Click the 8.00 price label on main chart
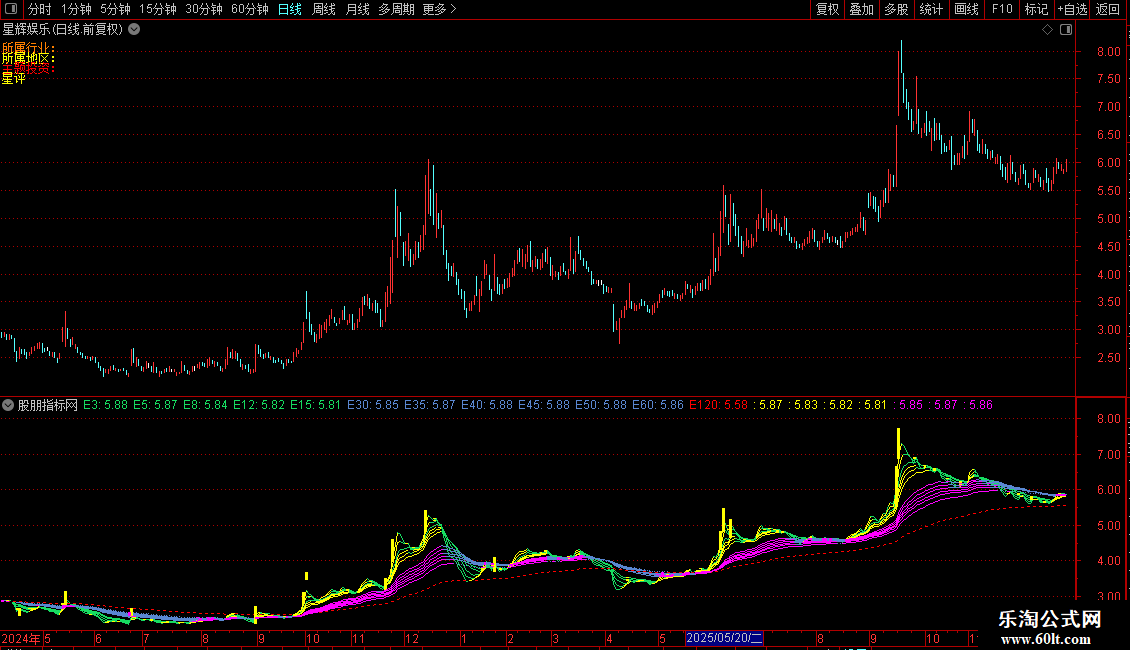This screenshot has width=1130, height=650. pyautogui.click(x=1108, y=52)
